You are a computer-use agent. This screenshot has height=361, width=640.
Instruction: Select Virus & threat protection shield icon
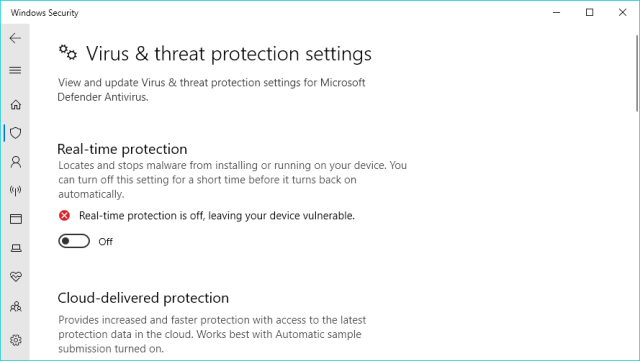coord(16,133)
